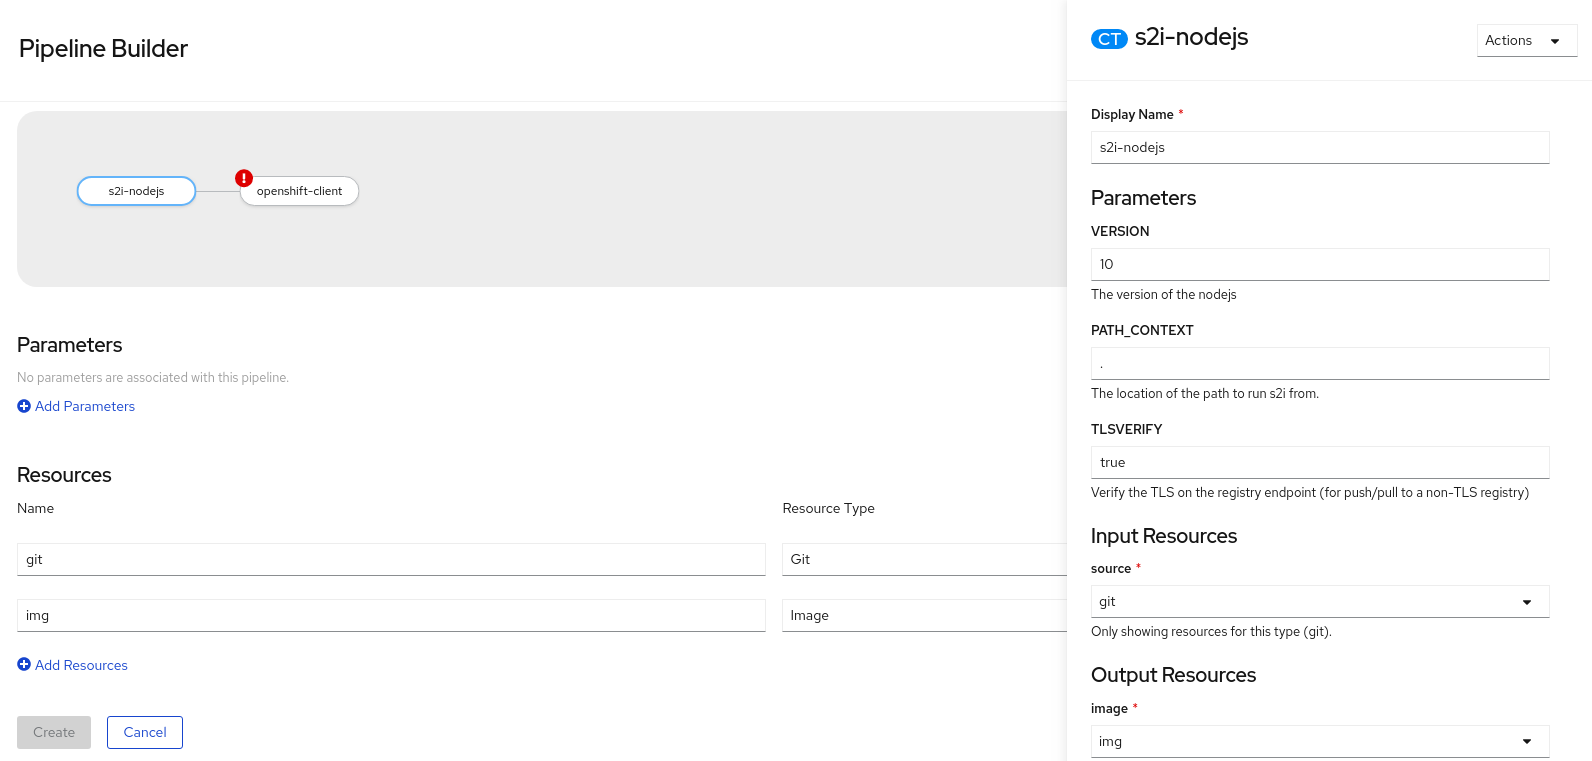Image resolution: width=1592 pixels, height=761 pixels.
Task: Open the Image resource type selector
Action: tap(923, 616)
